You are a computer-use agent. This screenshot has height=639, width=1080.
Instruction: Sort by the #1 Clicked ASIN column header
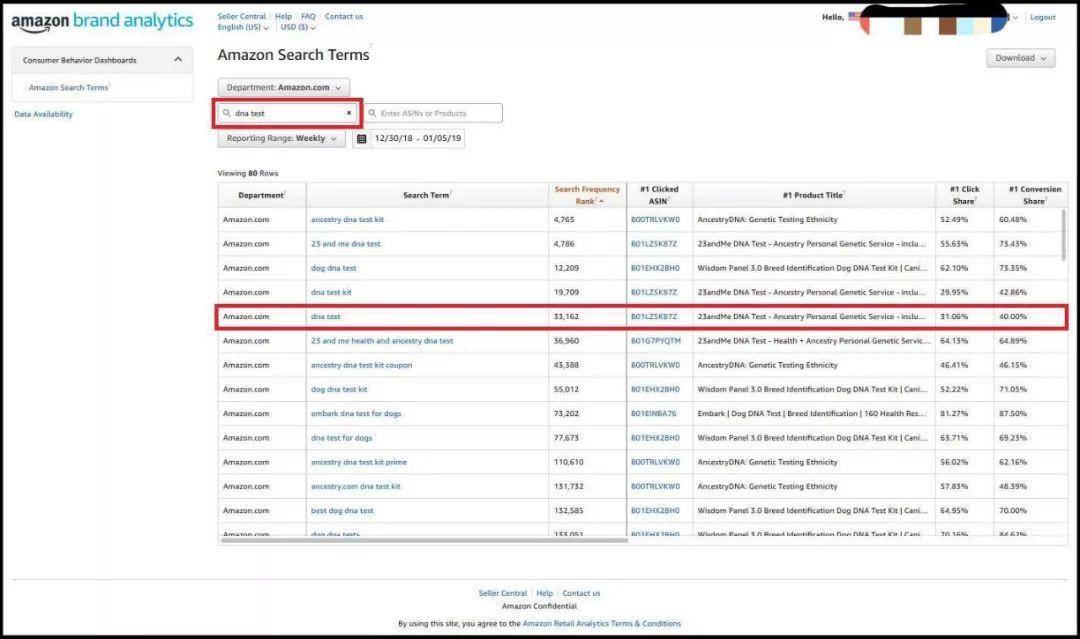click(x=659, y=195)
